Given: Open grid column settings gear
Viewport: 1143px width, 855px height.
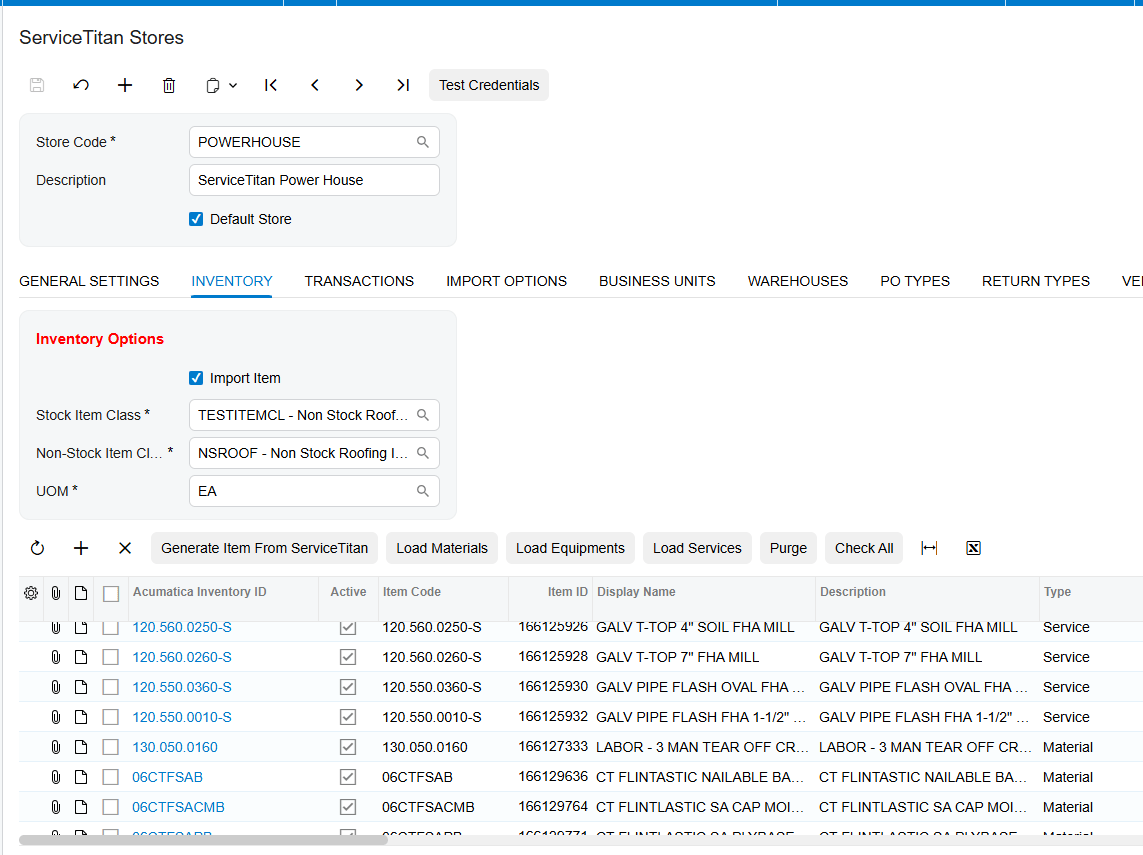Looking at the screenshot, I should point(31,593).
